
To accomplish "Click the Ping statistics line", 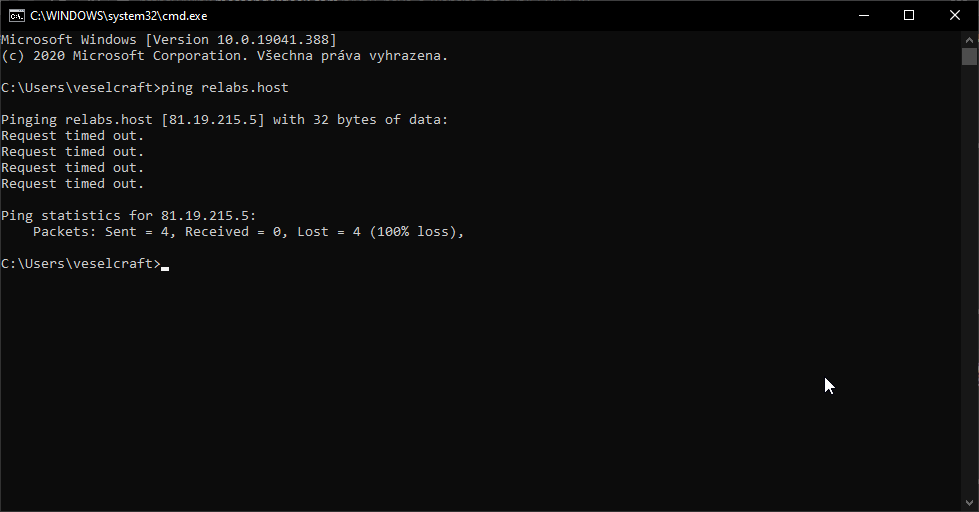I will 129,216.
